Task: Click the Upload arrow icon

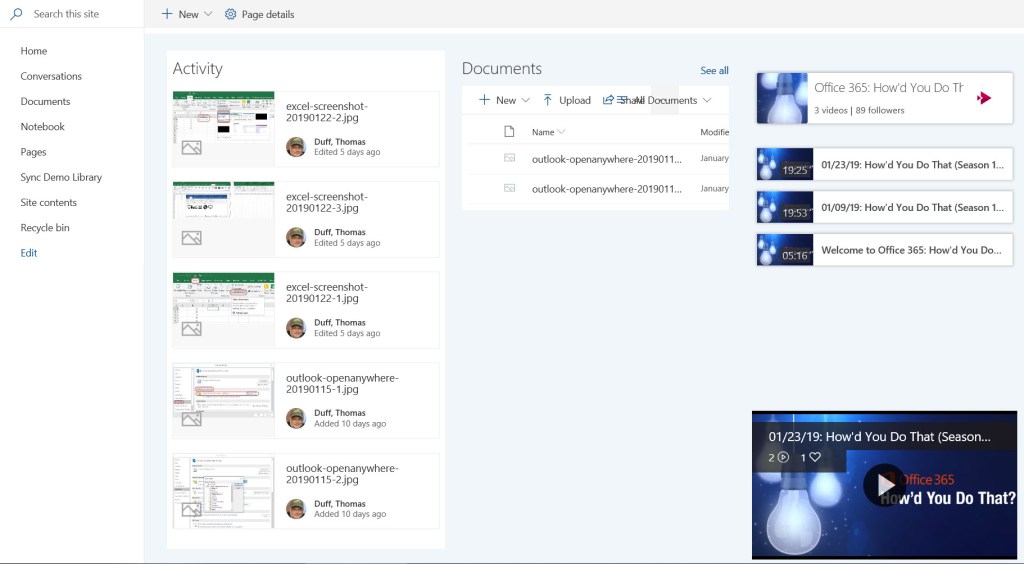Action: coord(548,100)
